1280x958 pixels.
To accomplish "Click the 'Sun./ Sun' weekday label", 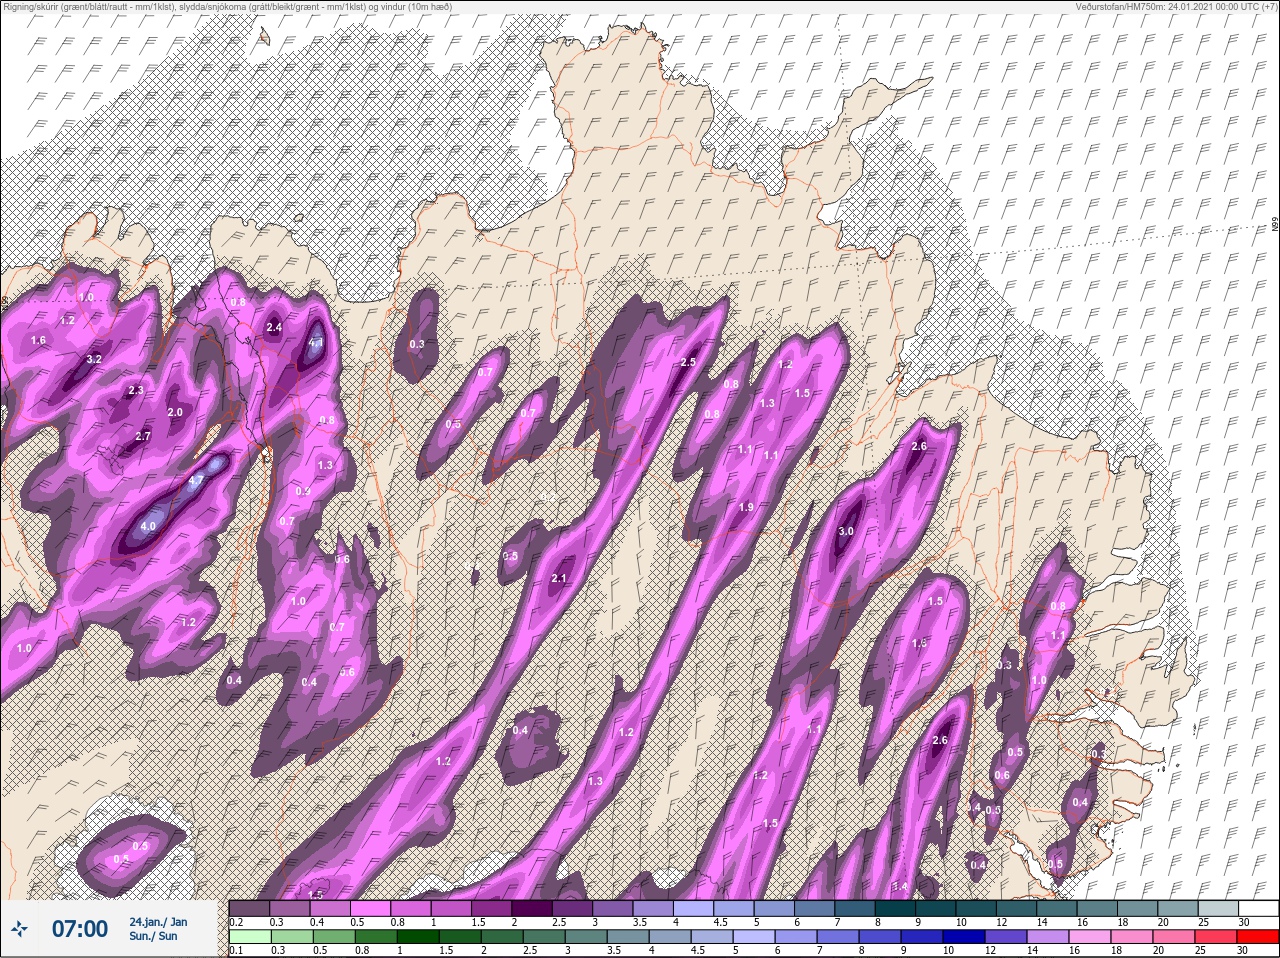I will pyautogui.click(x=153, y=936).
